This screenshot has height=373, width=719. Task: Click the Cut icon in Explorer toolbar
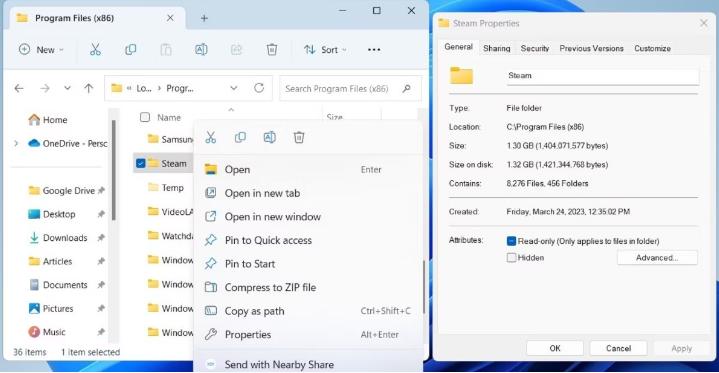coord(95,50)
